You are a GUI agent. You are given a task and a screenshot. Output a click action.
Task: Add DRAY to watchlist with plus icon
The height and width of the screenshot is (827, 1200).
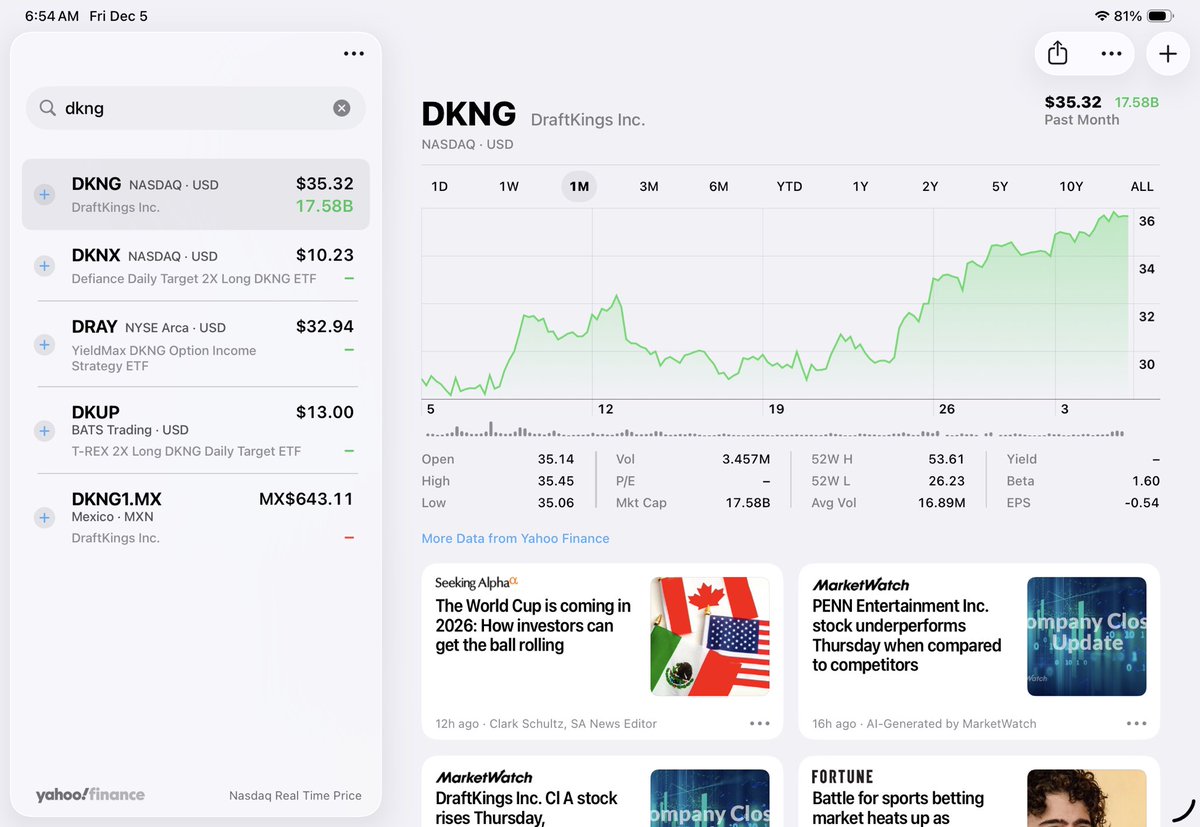click(x=44, y=344)
